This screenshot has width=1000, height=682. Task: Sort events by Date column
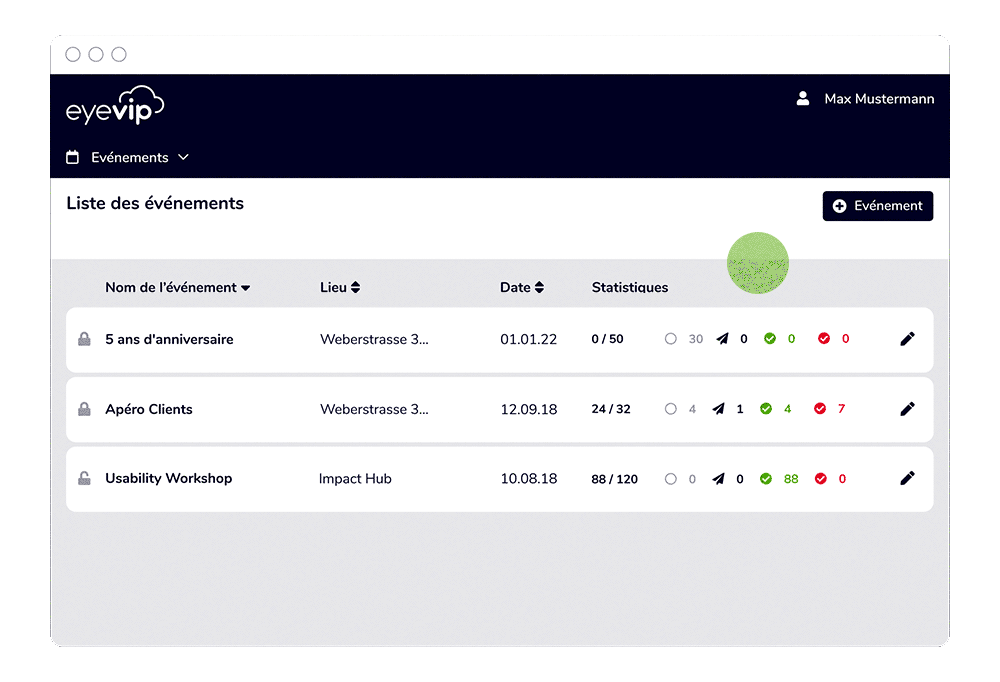[x=521, y=288]
